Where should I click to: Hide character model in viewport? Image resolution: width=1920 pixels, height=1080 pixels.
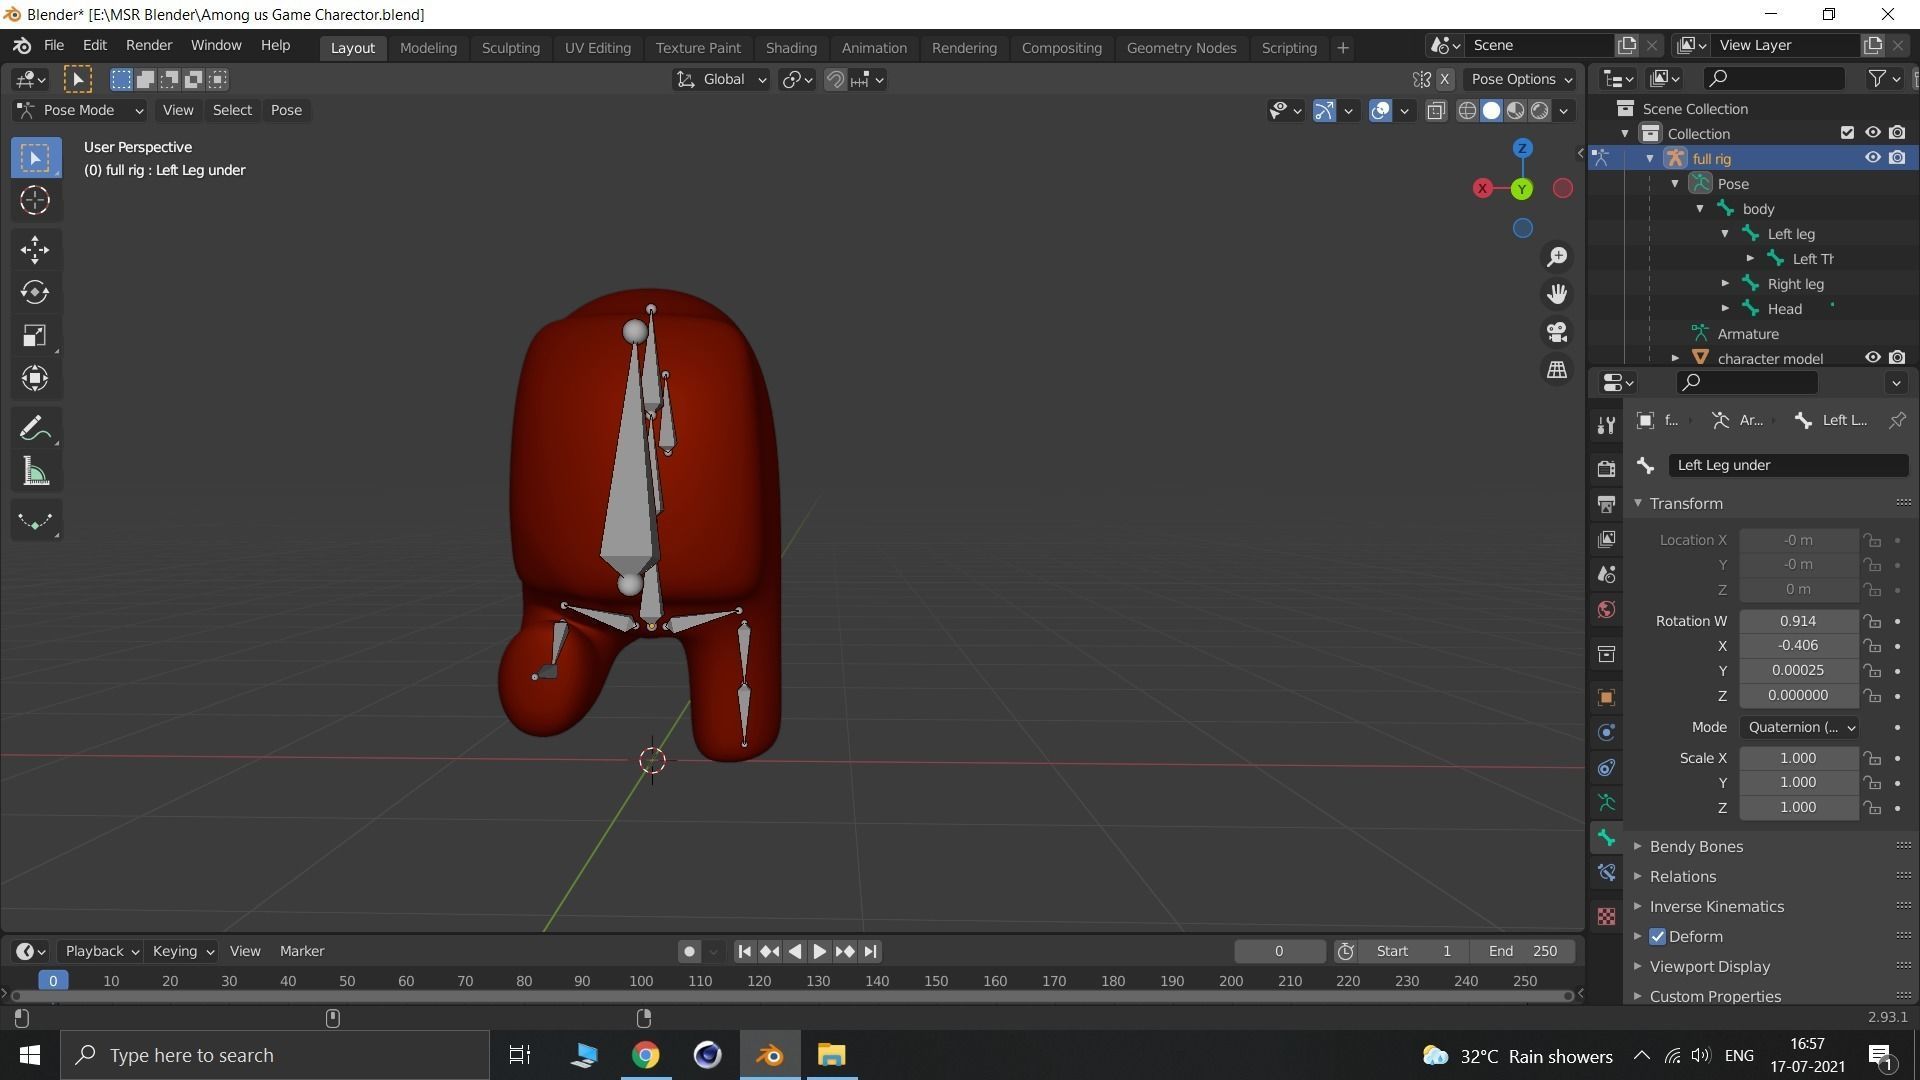[1872, 358]
